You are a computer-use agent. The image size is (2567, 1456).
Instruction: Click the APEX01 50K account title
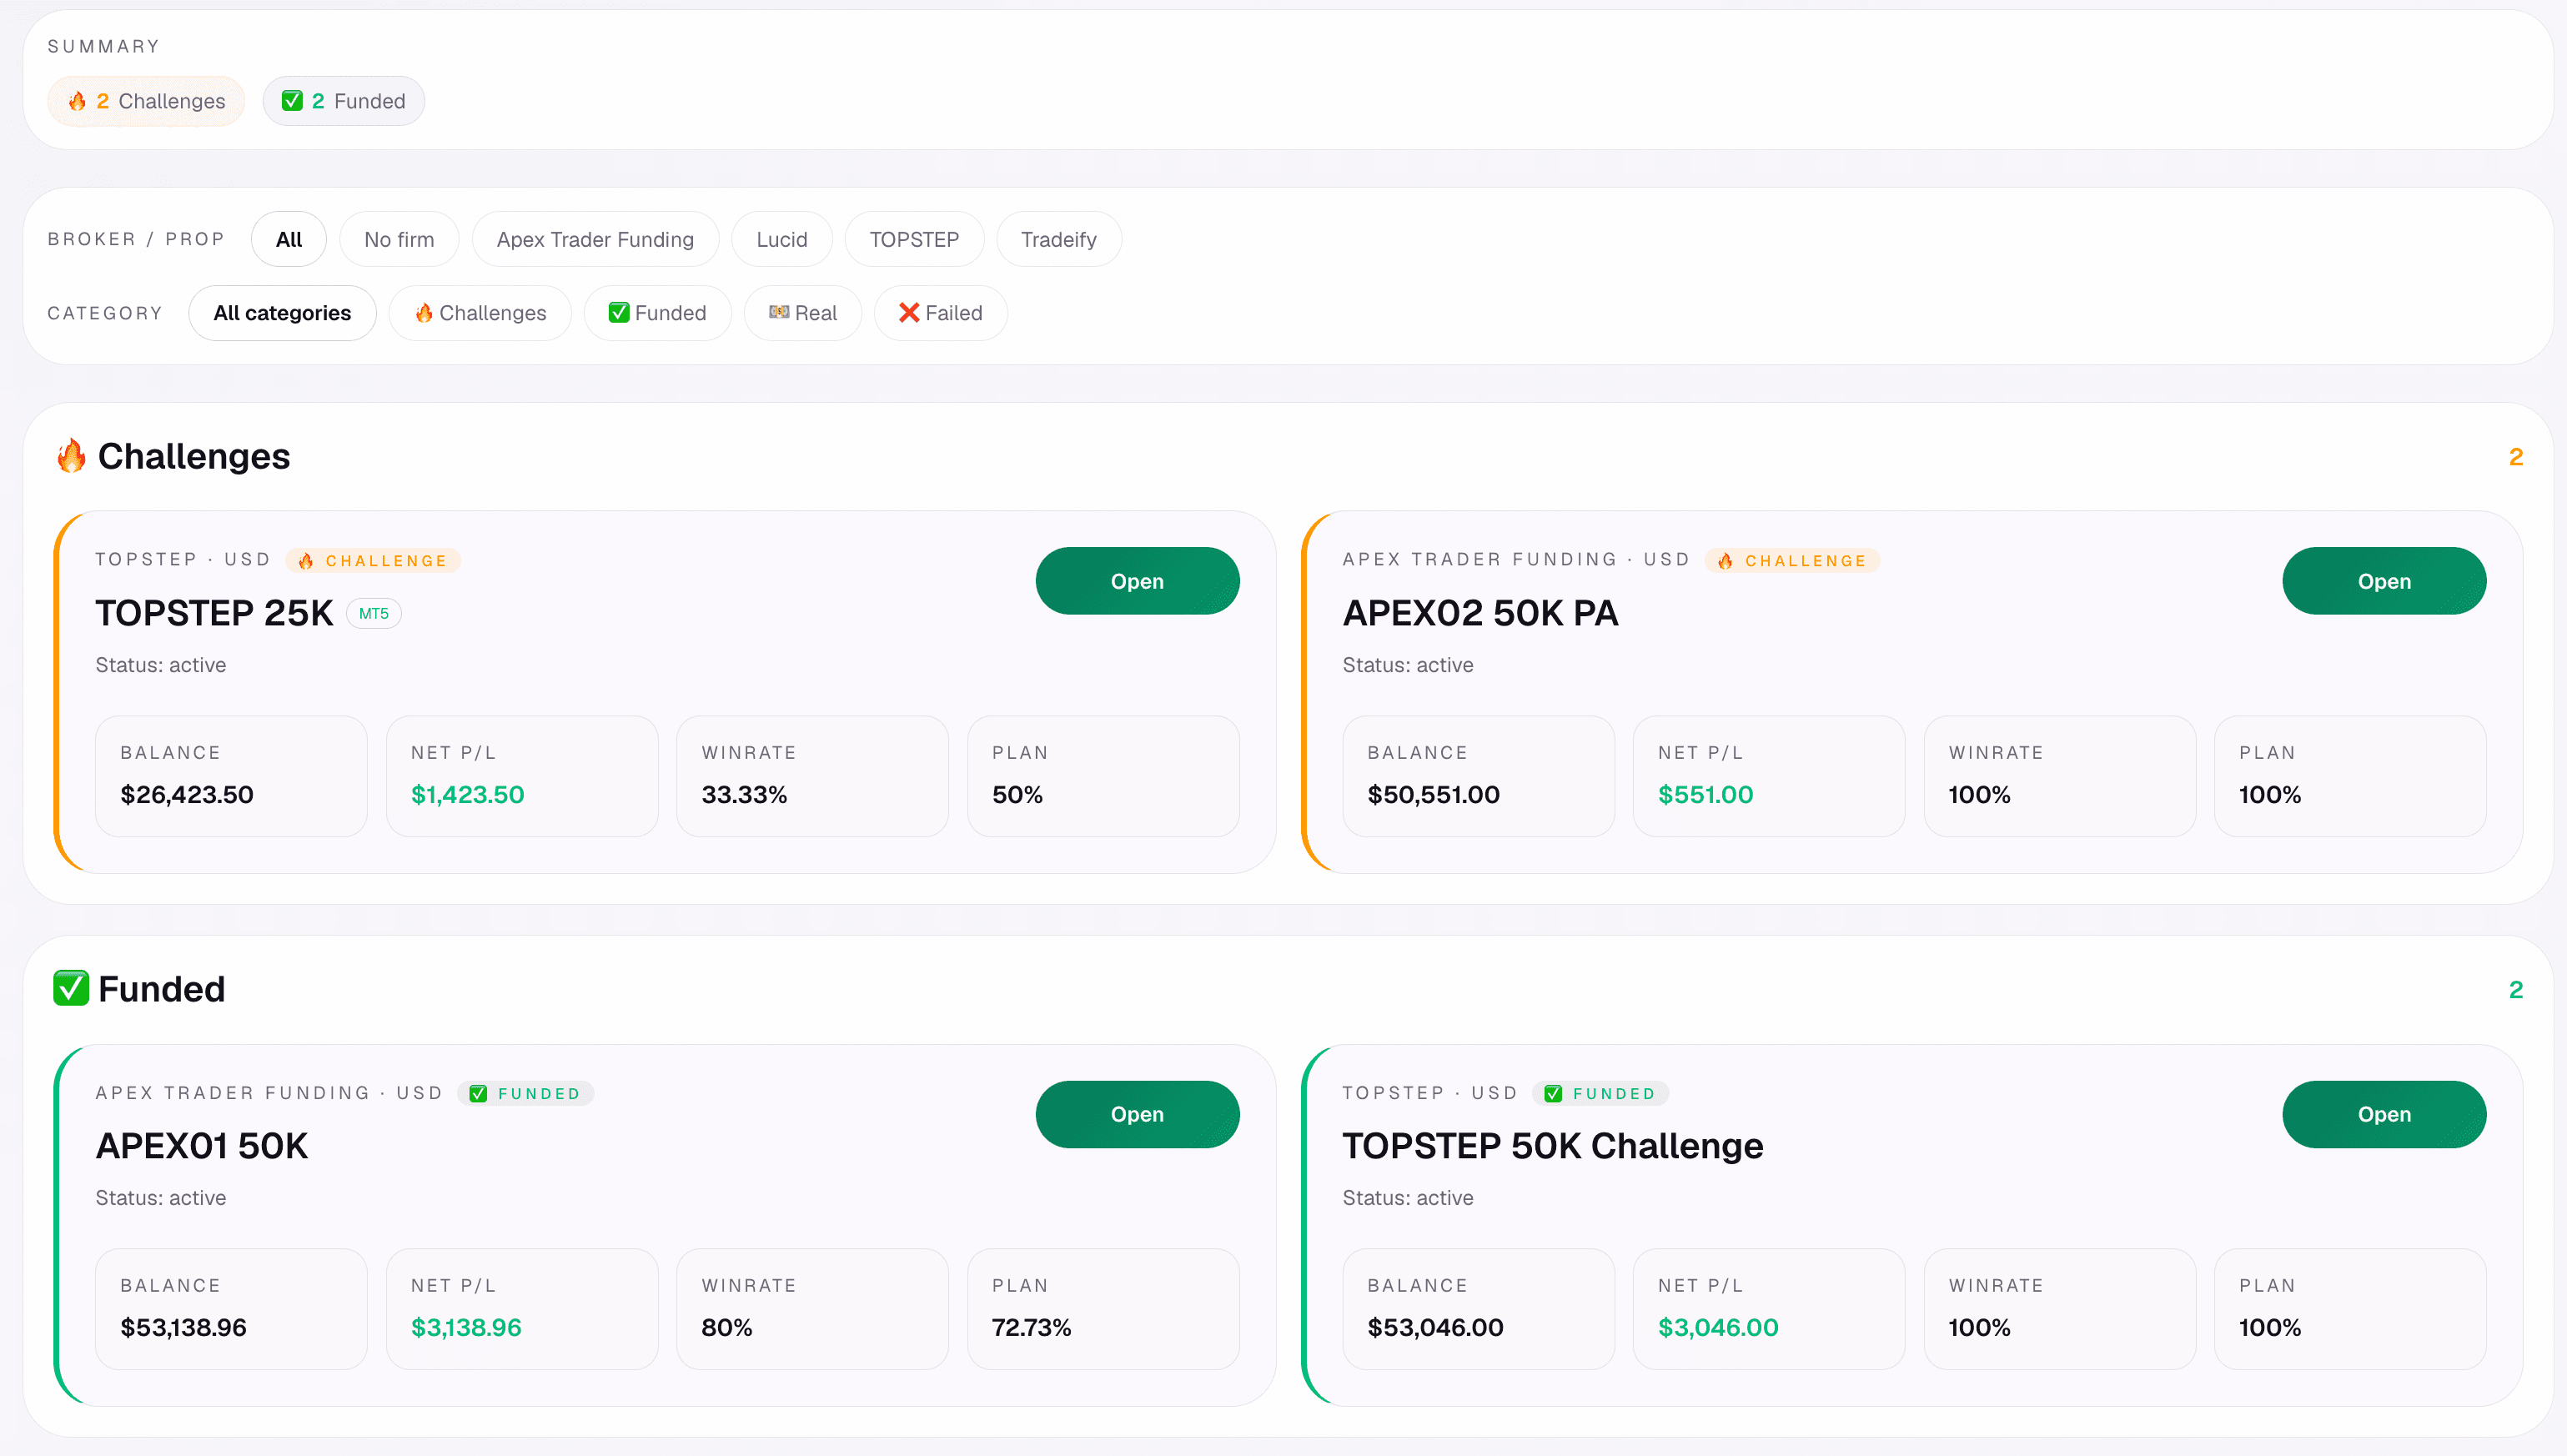tap(202, 1146)
